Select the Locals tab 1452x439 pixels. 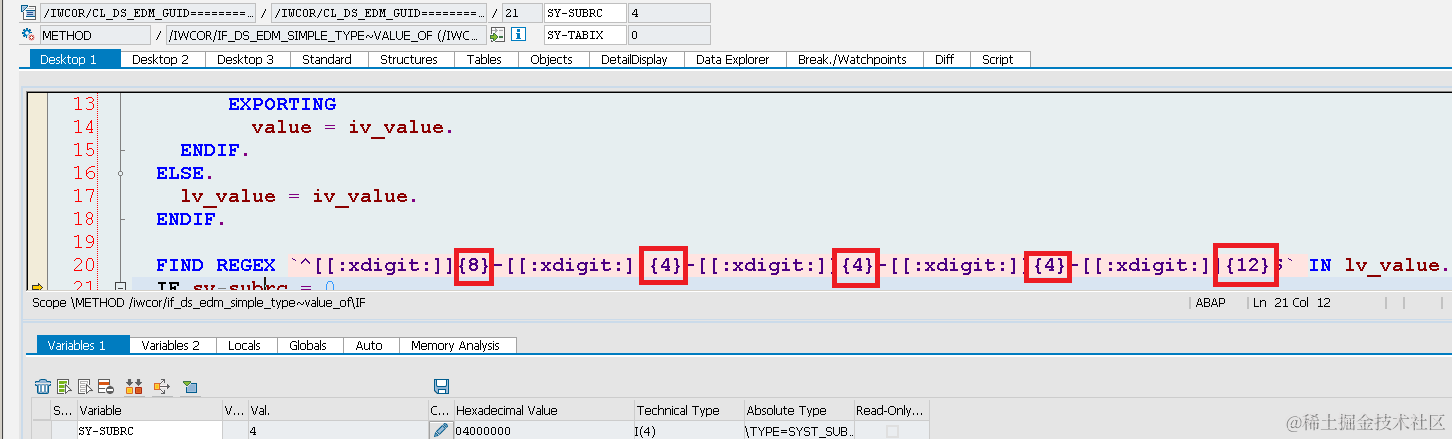245,345
